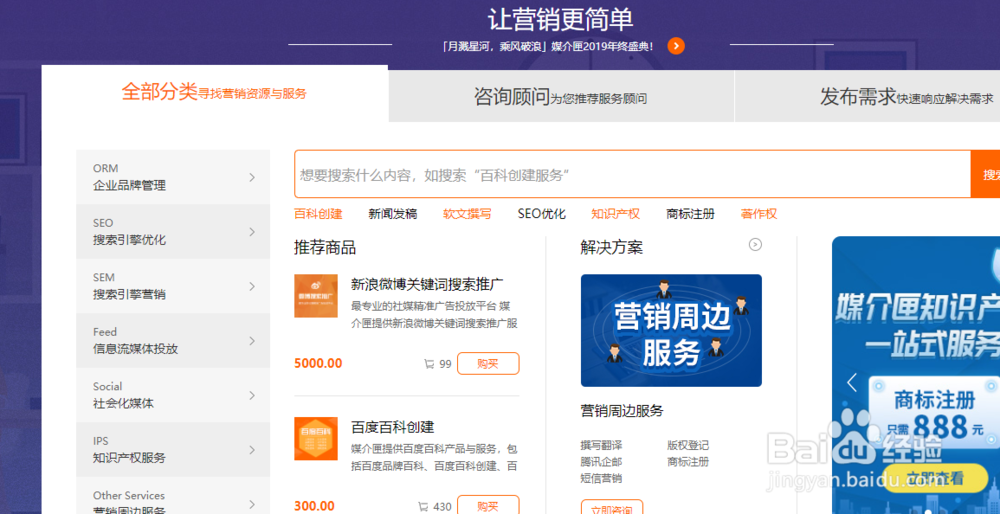The height and width of the screenshot is (514, 1000).
Task: Click the cart icon next to 99
Action: (429, 364)
